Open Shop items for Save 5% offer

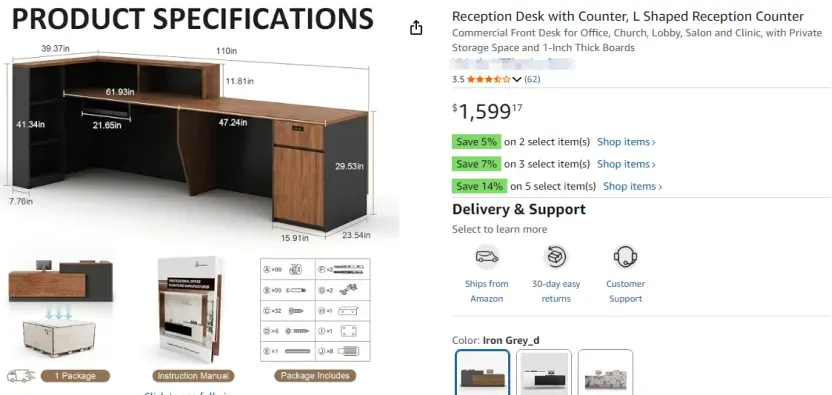point(626,142)
